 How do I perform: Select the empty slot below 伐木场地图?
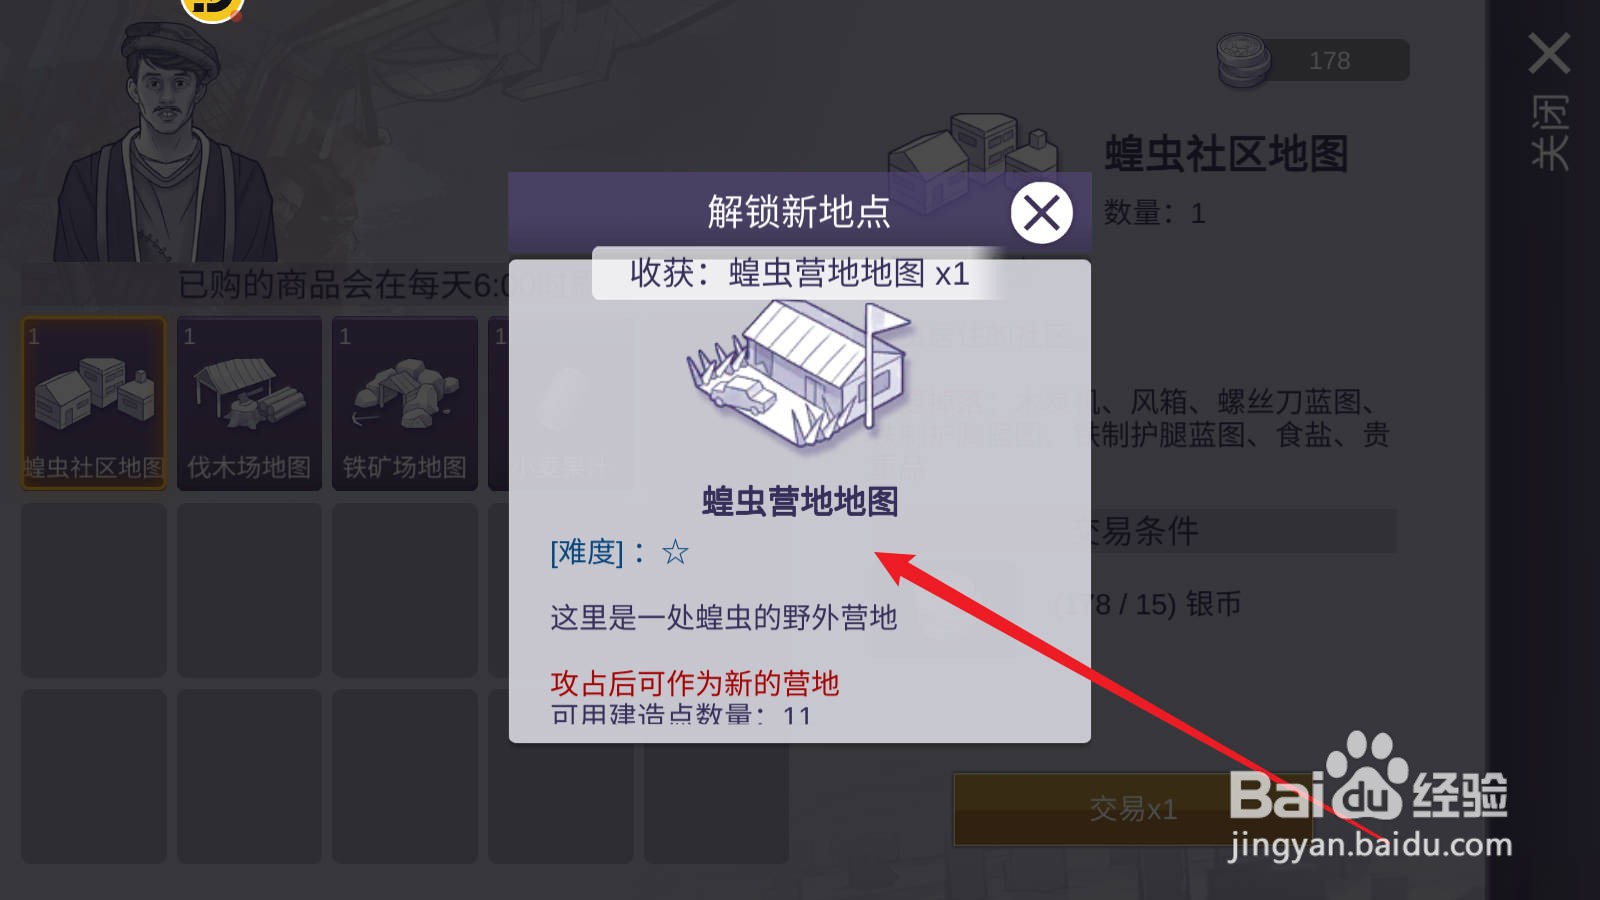(249, 590)
